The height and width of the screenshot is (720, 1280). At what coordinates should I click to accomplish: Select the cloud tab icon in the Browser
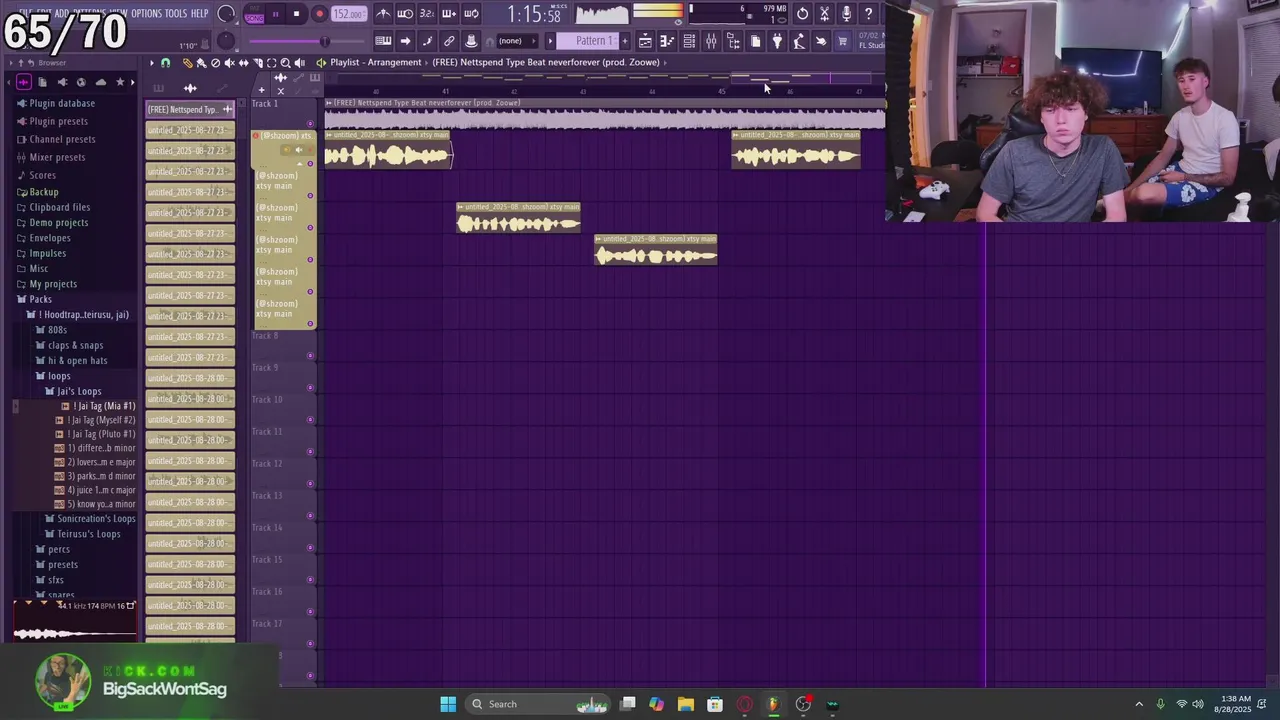[x=100, y=82]
